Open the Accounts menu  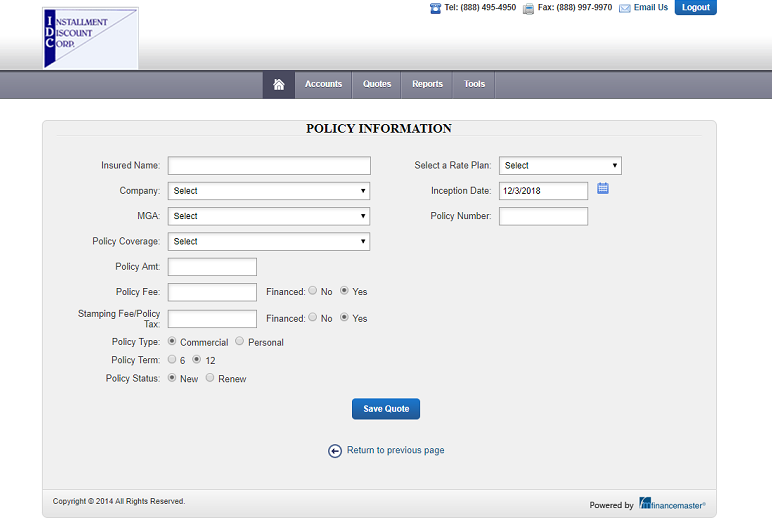pyautogui.click(x=323, y=85)
